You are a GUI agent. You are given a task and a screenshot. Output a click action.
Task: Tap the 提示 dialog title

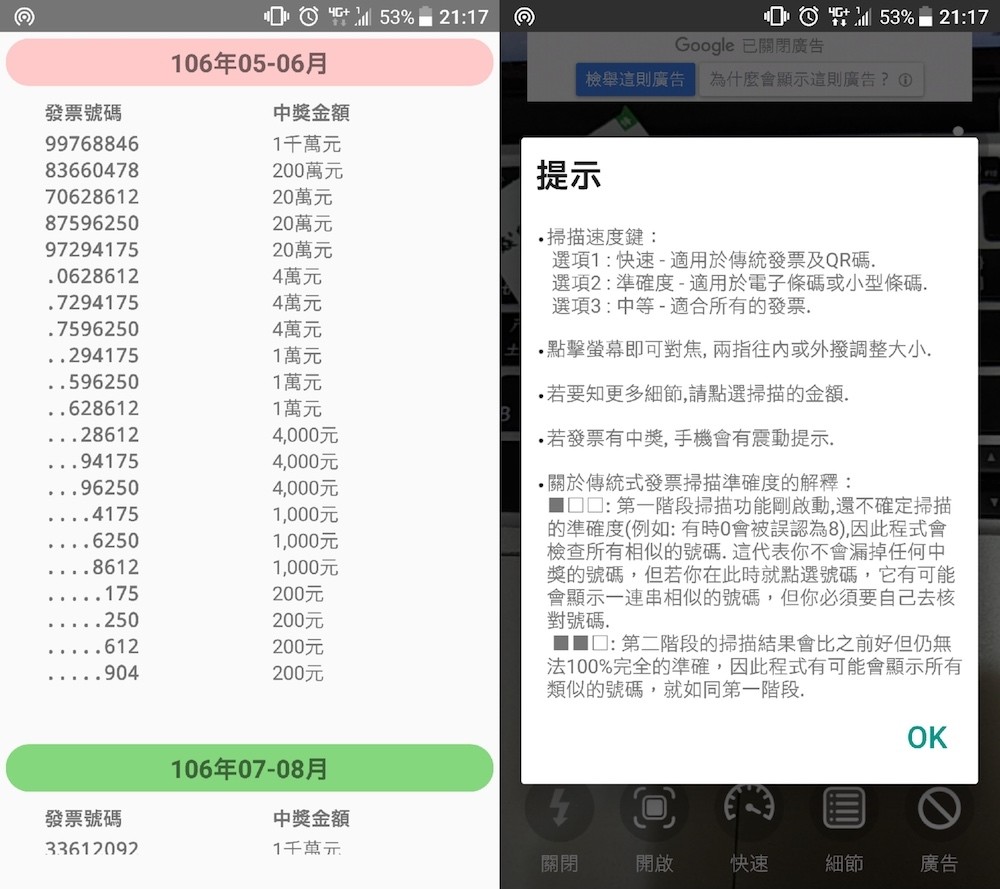point(569,175)
